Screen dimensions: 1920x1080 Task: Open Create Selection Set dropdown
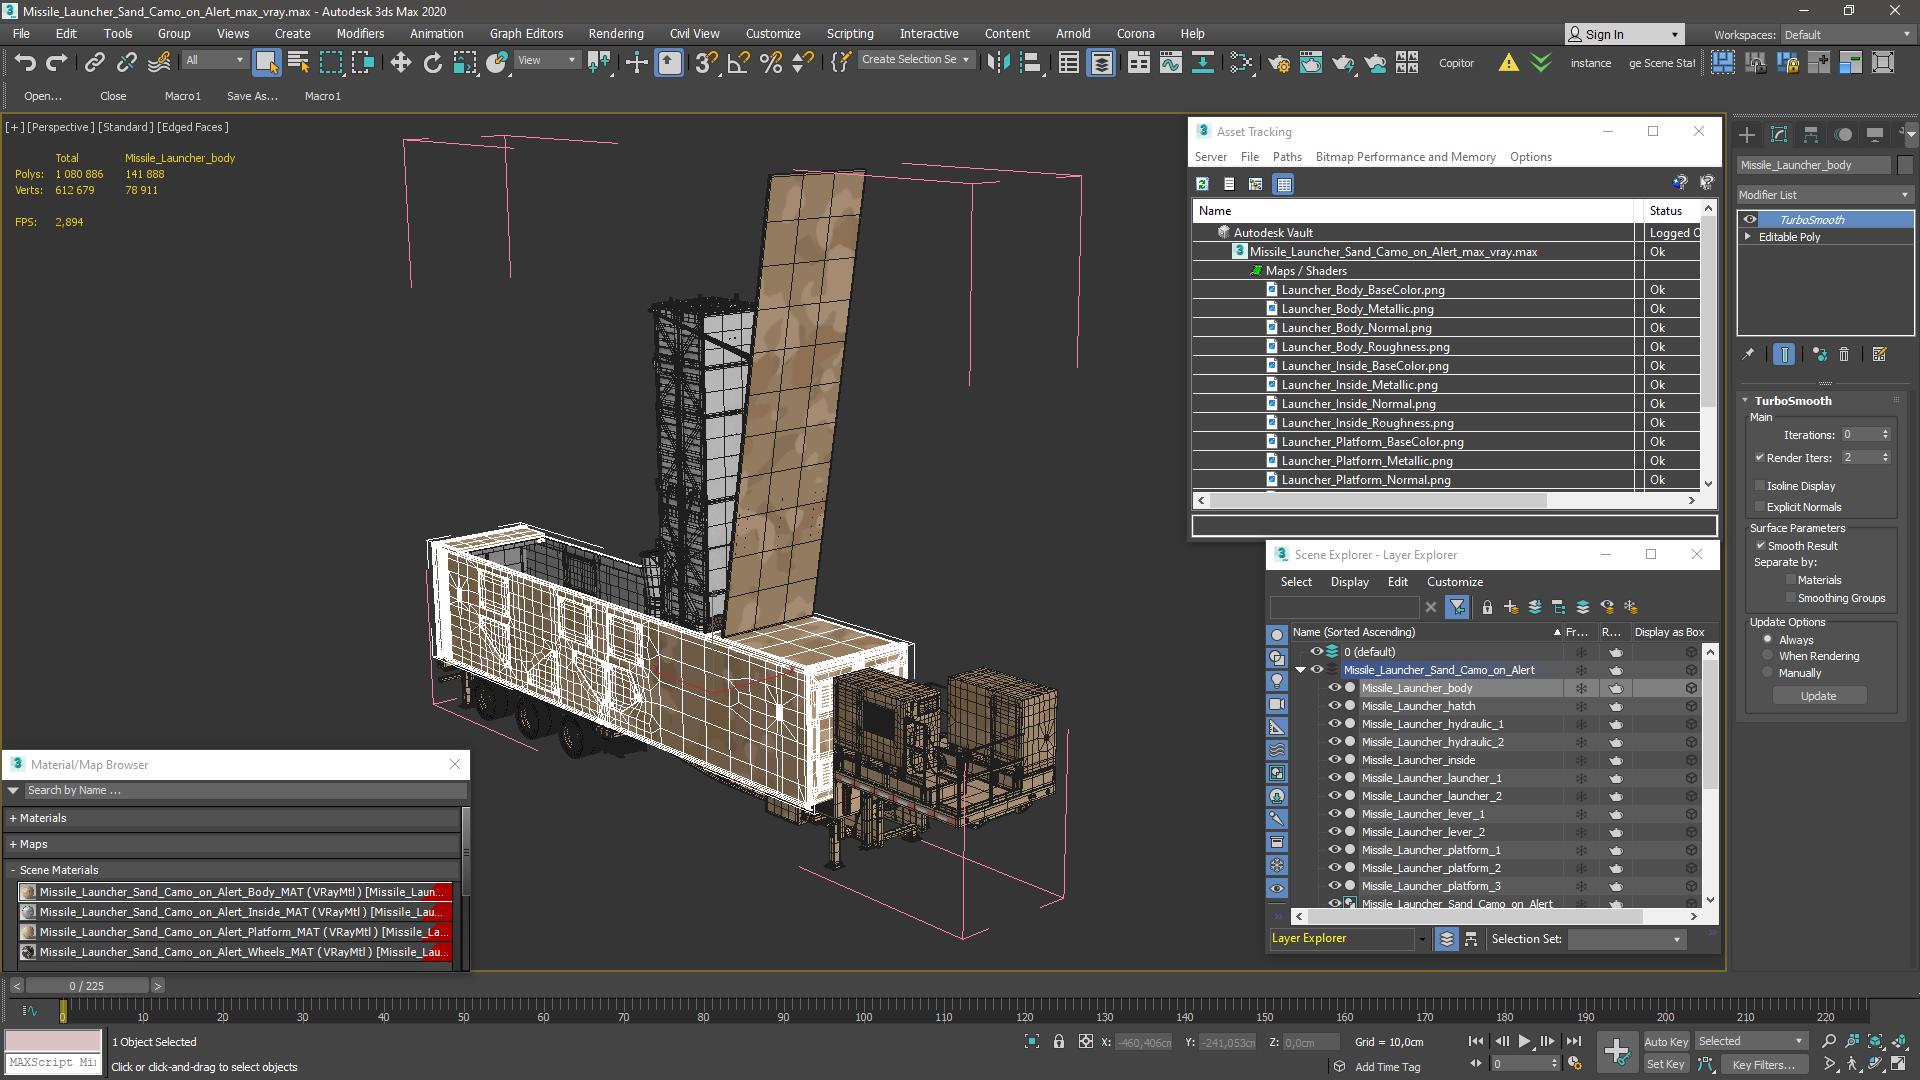tap(916, 60)
